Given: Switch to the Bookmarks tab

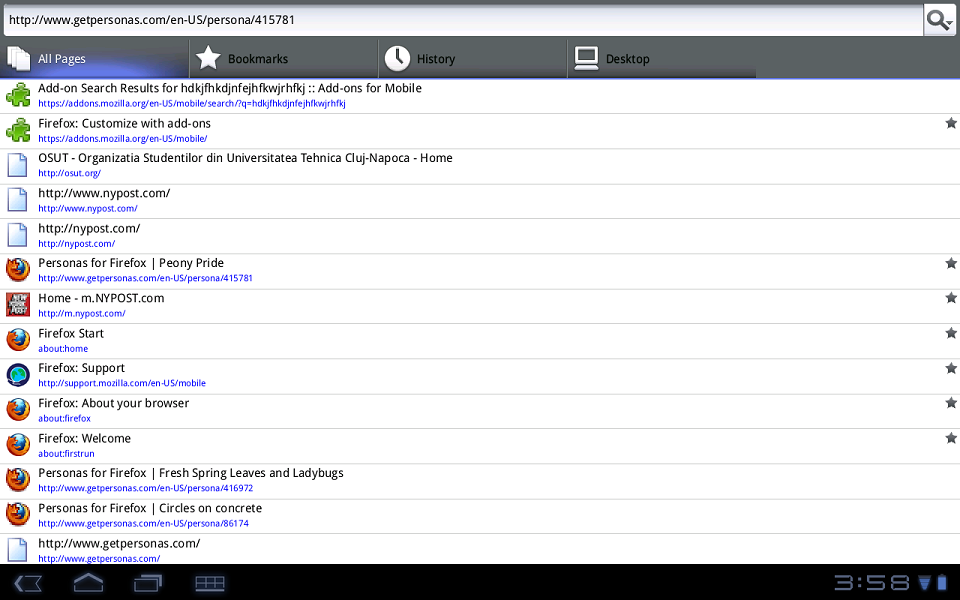Looking at the screenshot, I should point(283,59).
